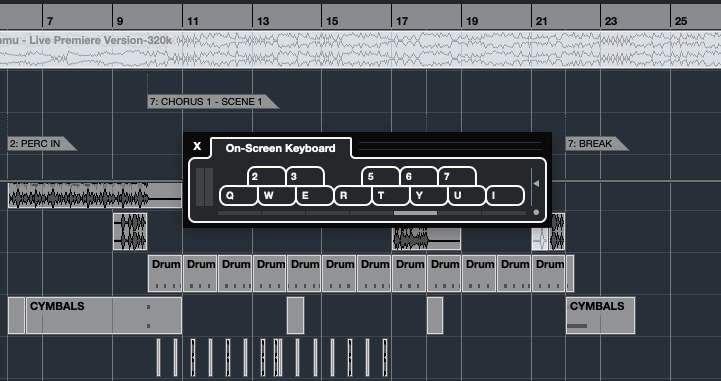The image size is (721, 381).
Task: Click black key 2 on the on-screen keyboard
Action: coord(266,176)
